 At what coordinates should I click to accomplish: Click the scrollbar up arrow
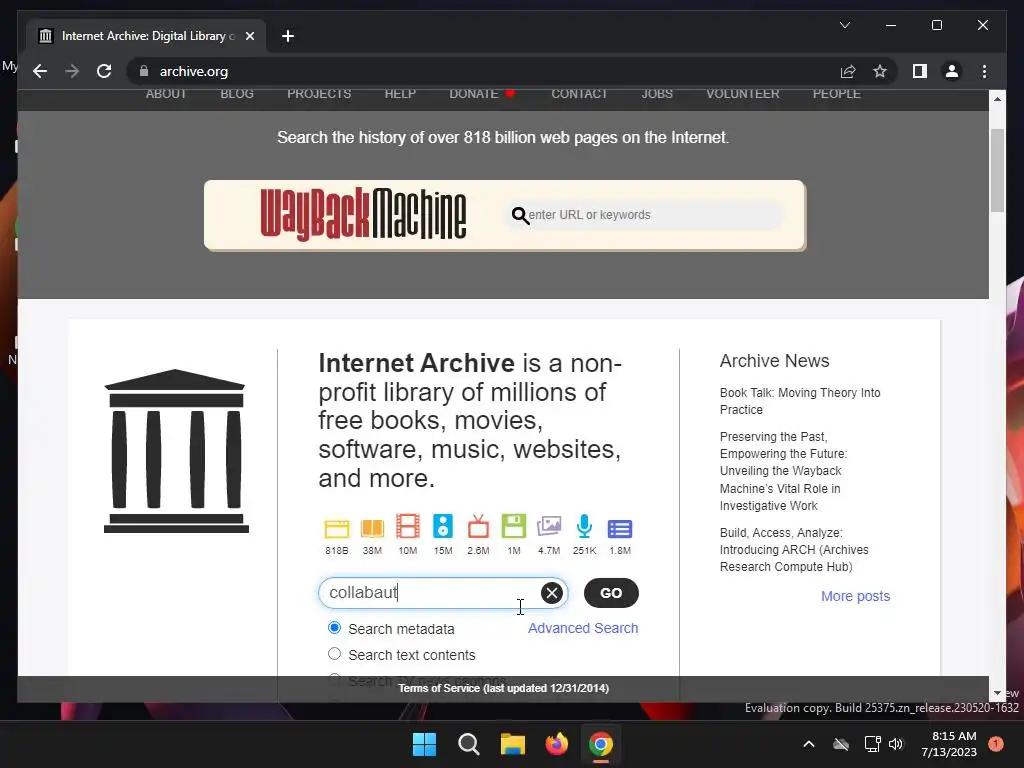(997, 99)
